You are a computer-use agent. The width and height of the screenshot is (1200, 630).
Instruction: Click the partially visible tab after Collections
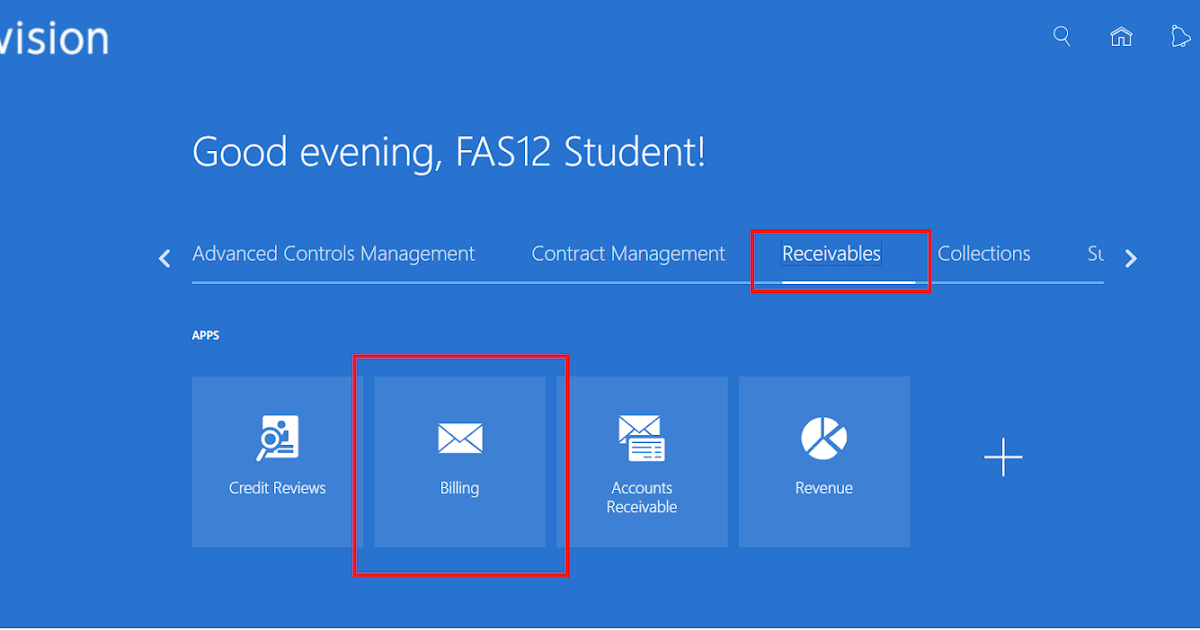[x=1095, y=254]
